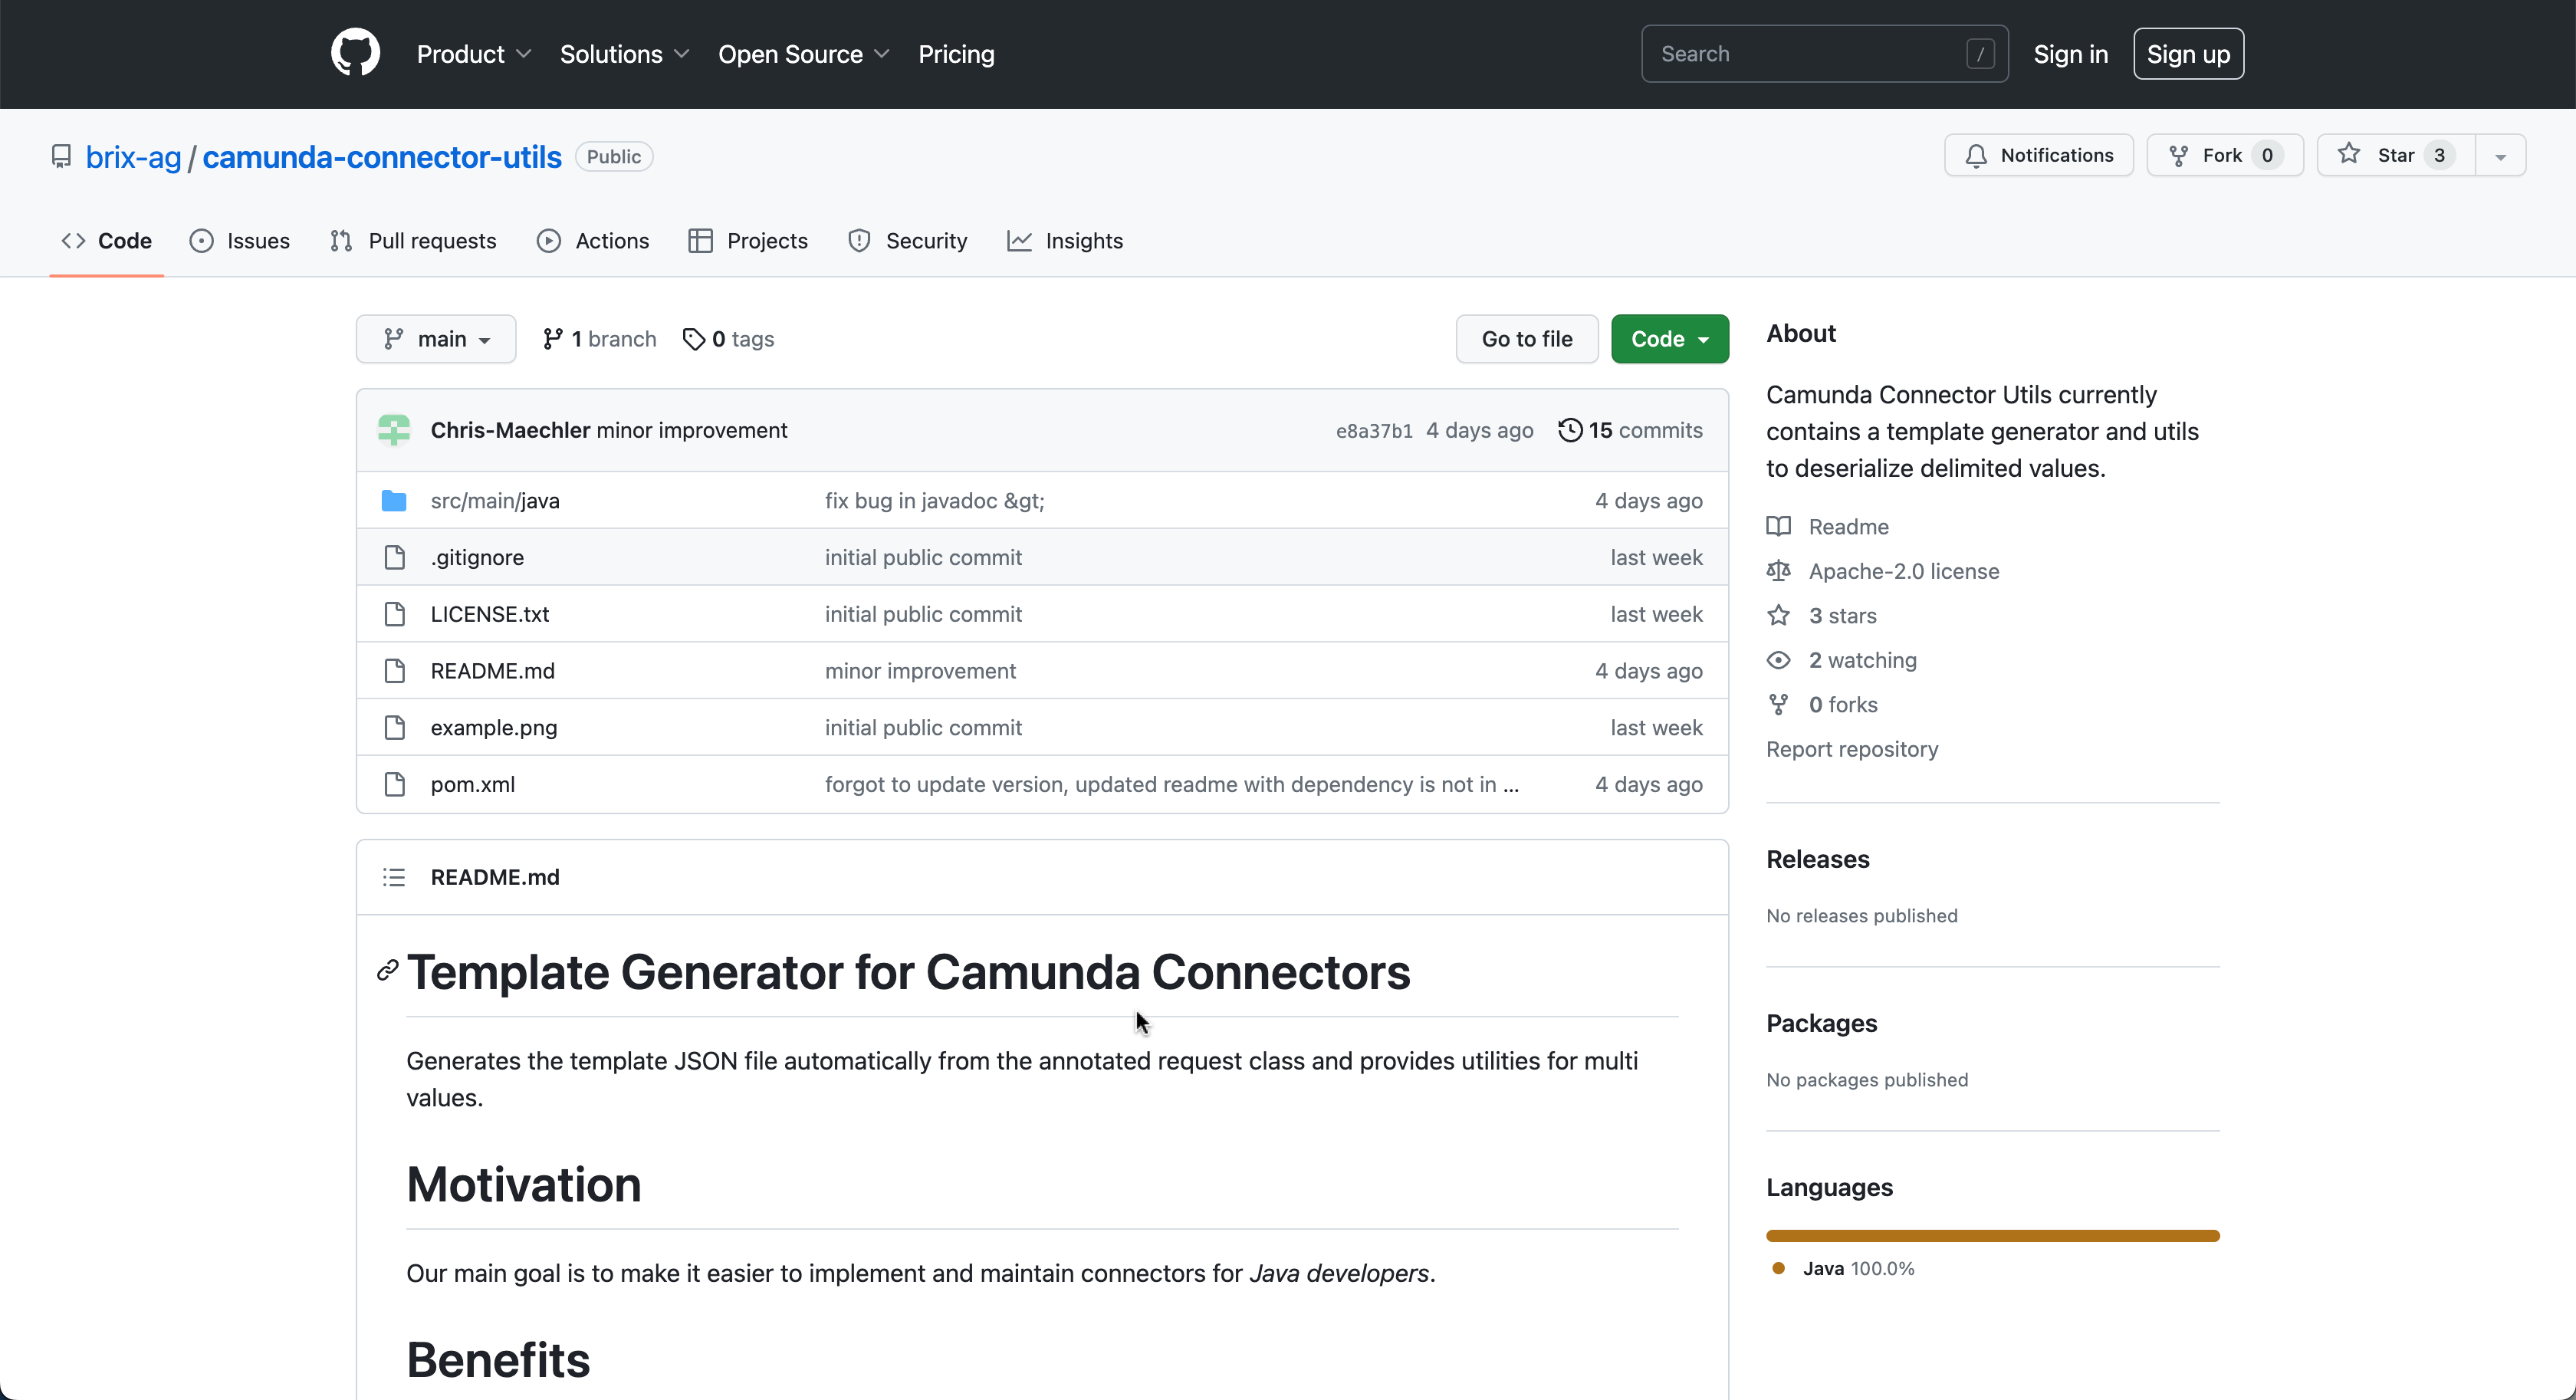Image resolution: width=2576 pixels, height=1400 pixels.
Task: Switch to the Projects tab
Action: click(x=748, y=241)
